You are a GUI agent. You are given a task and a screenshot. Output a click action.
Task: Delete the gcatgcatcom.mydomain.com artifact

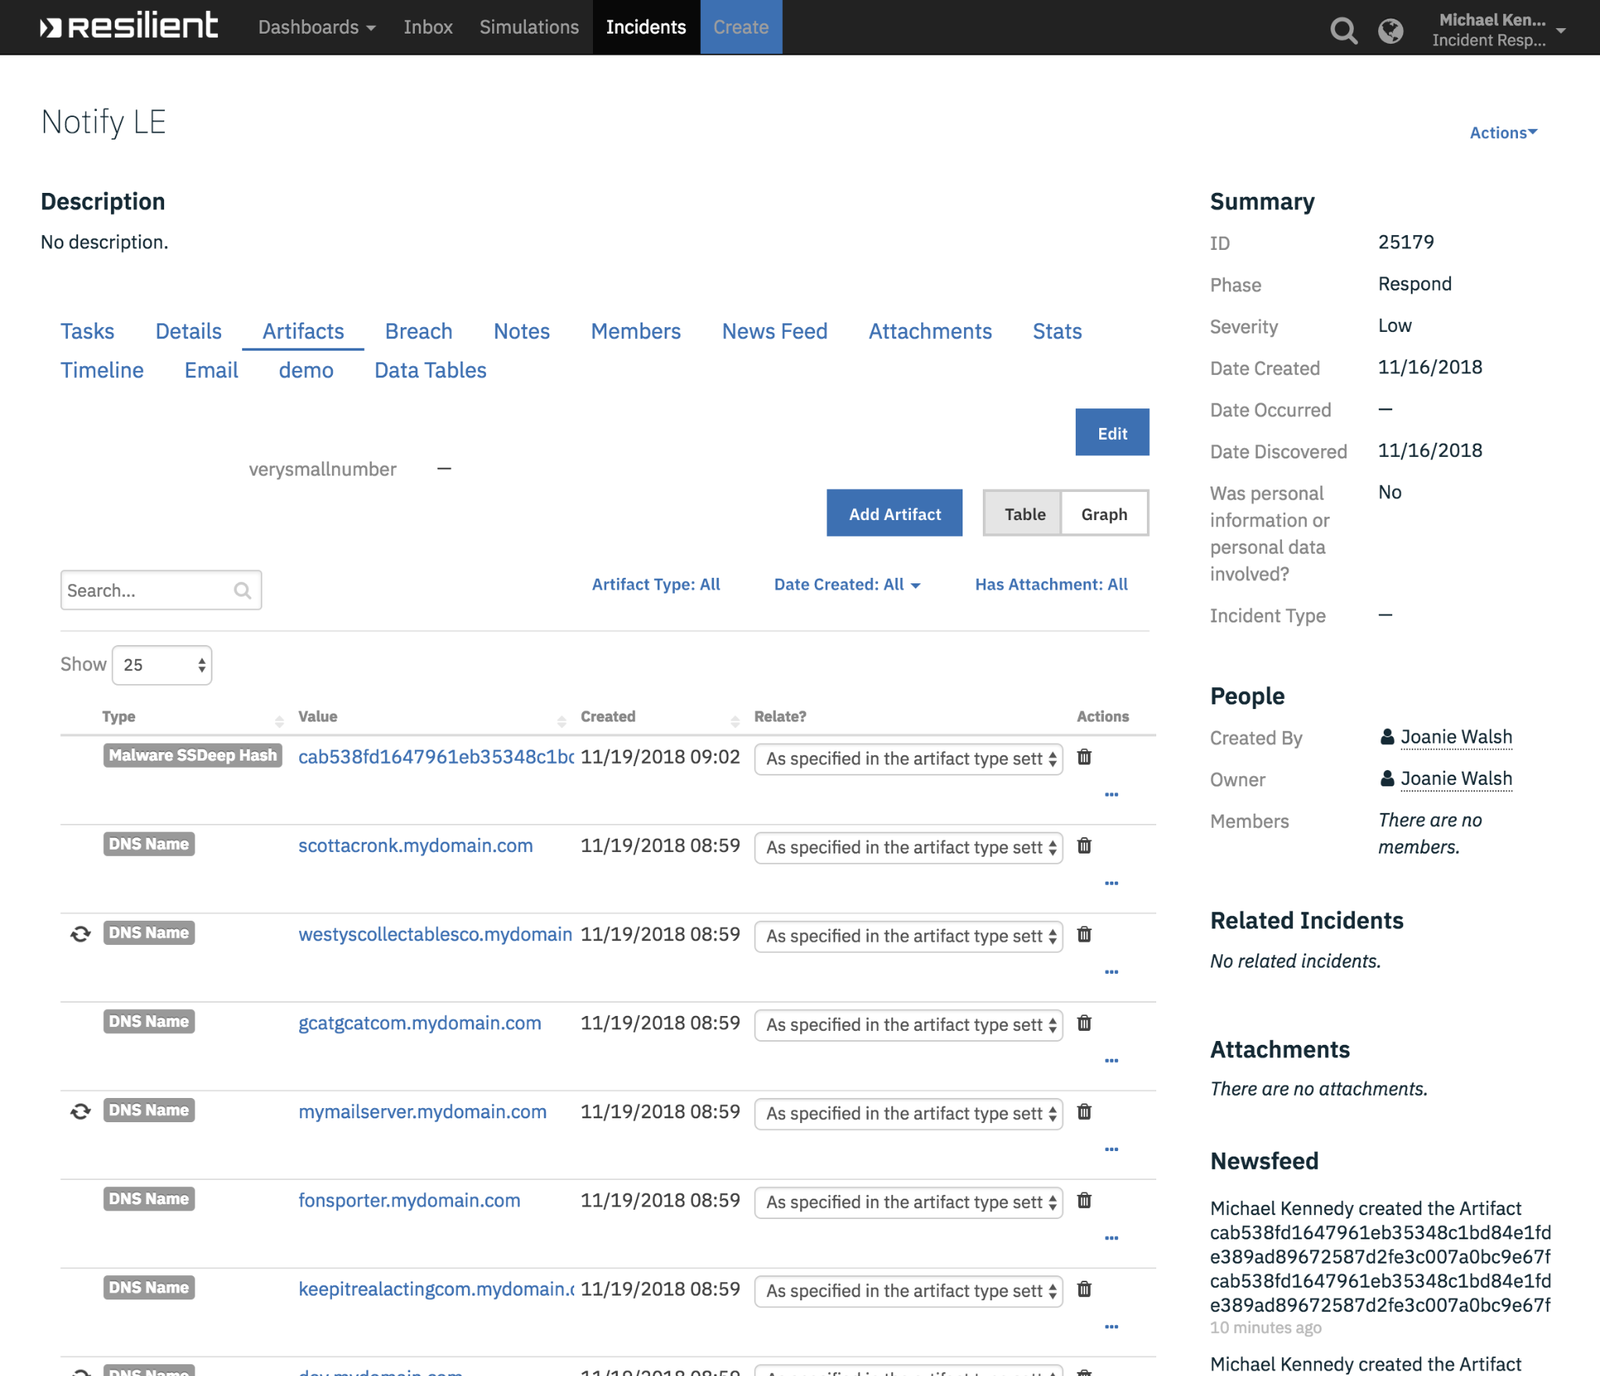(1084, 1023)
